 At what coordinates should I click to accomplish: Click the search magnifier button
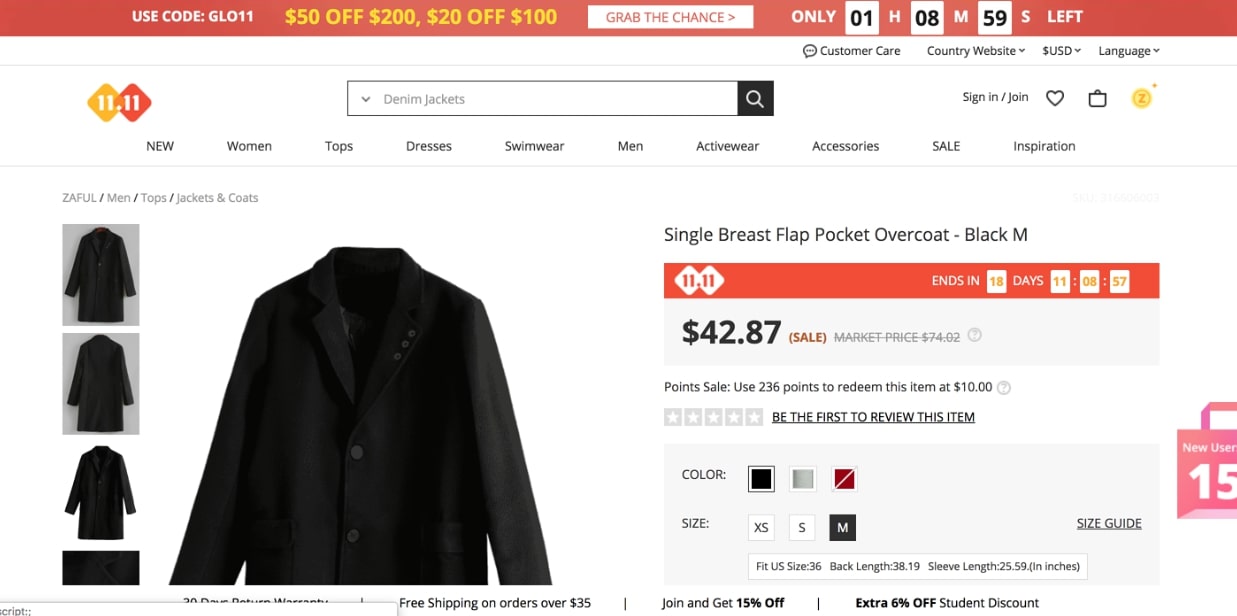[x=755, y=99]
